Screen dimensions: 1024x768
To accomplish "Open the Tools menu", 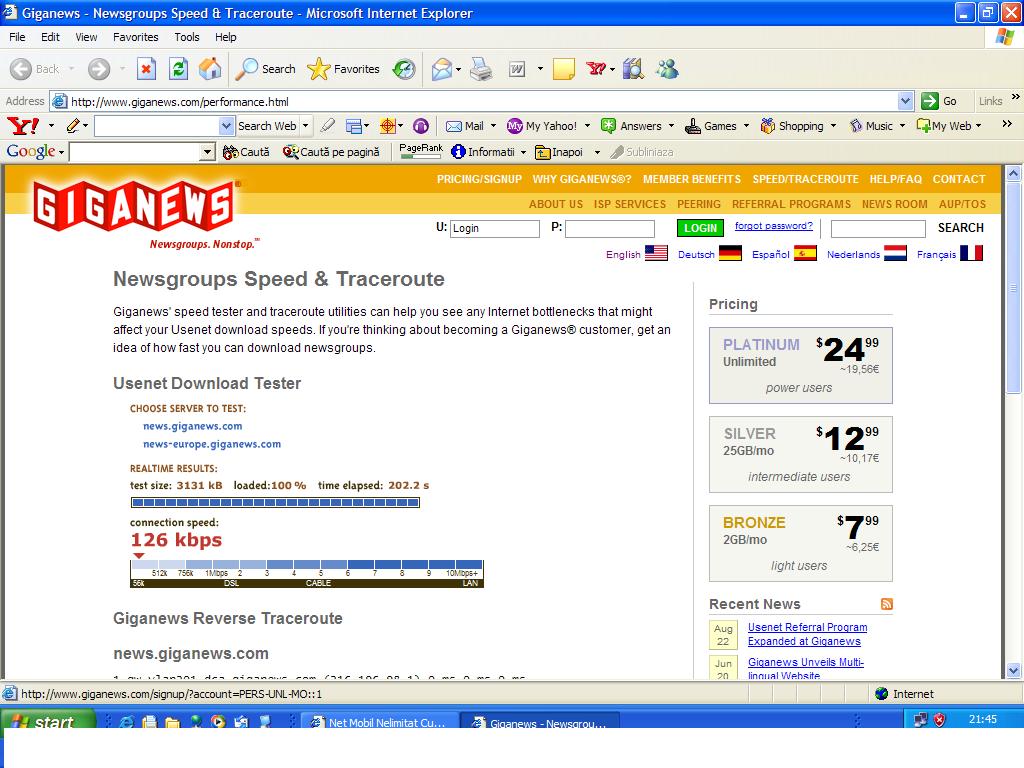I will tap(187, 37).
